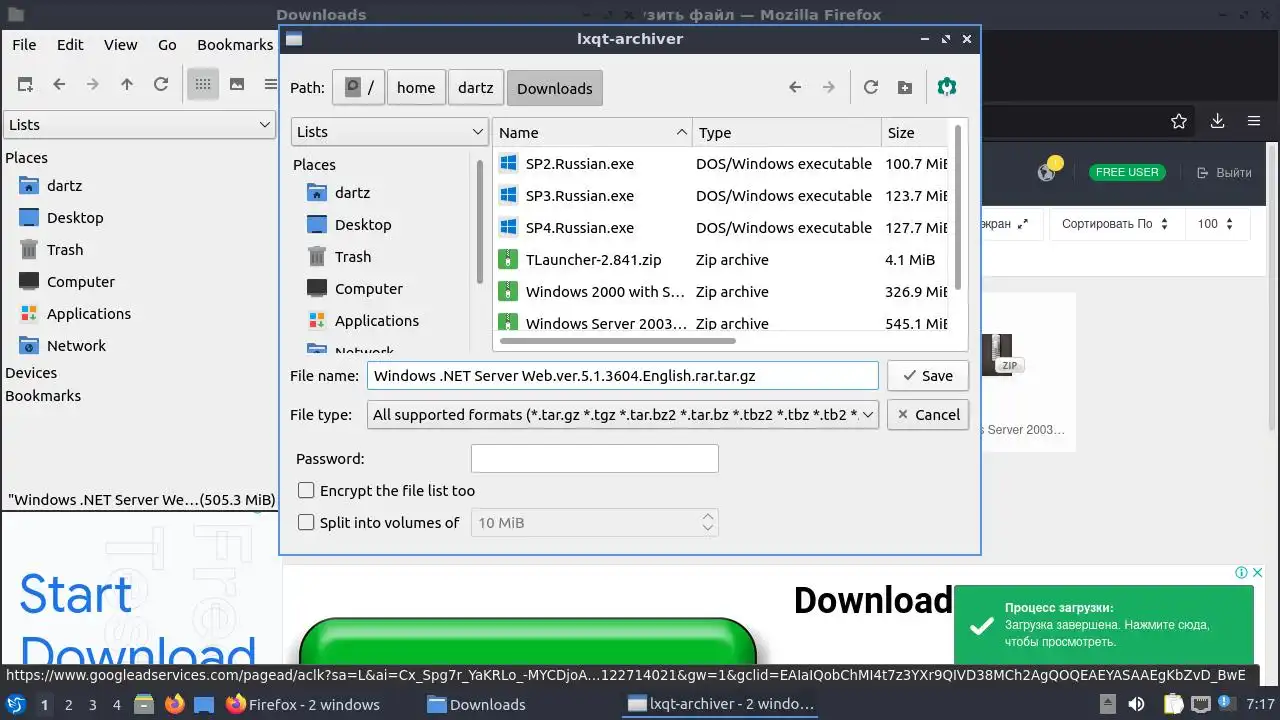The width and height of the screenshot is (1280, 720).
Task: Select Applications in dialog Places sidebar
Action: [x=377, y=321]
